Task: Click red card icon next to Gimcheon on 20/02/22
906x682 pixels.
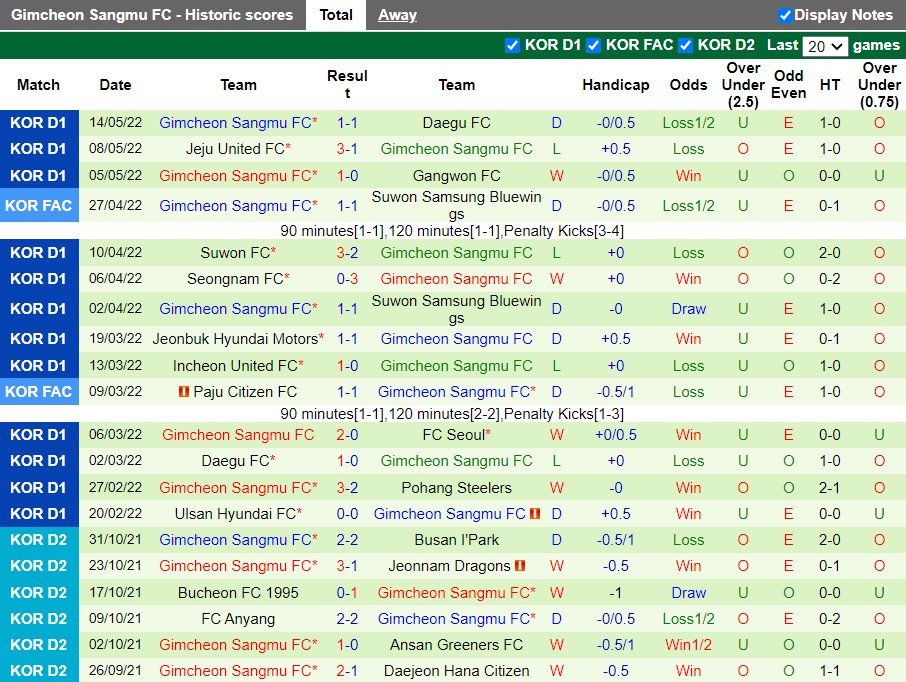Action: [x=535, y=513]
